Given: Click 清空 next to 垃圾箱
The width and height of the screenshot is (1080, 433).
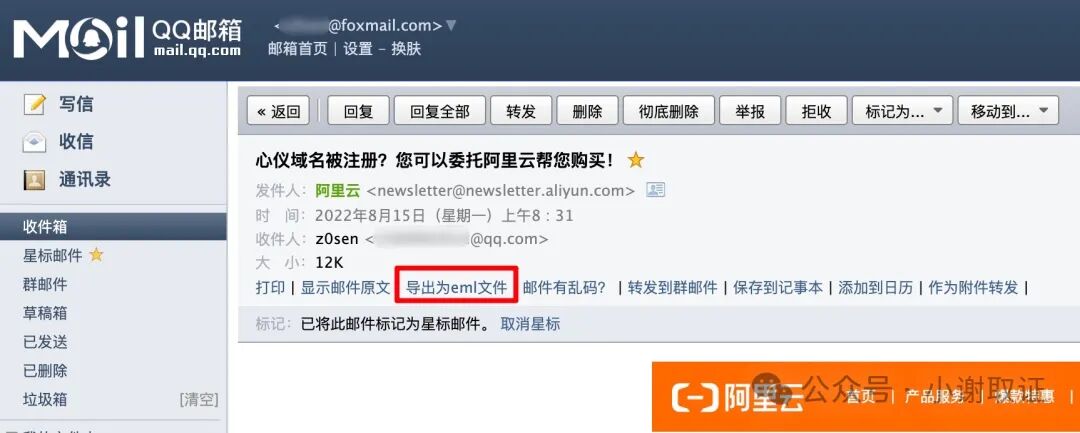Looking at the screenshot, I should coord(199,399).
